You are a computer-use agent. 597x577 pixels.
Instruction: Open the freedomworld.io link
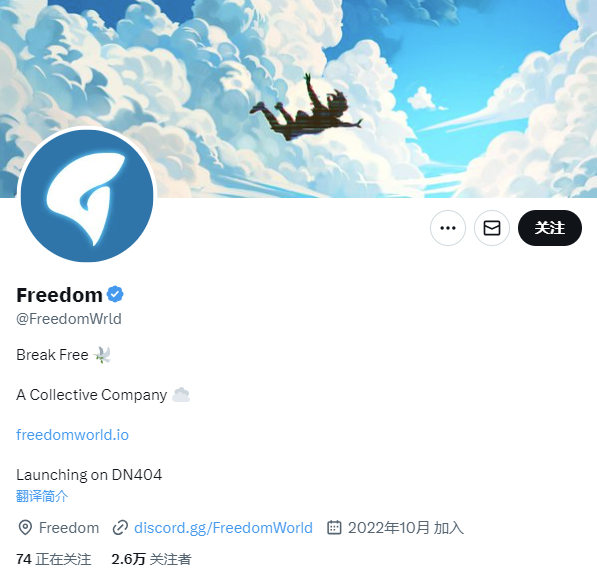tap(72, 435)
